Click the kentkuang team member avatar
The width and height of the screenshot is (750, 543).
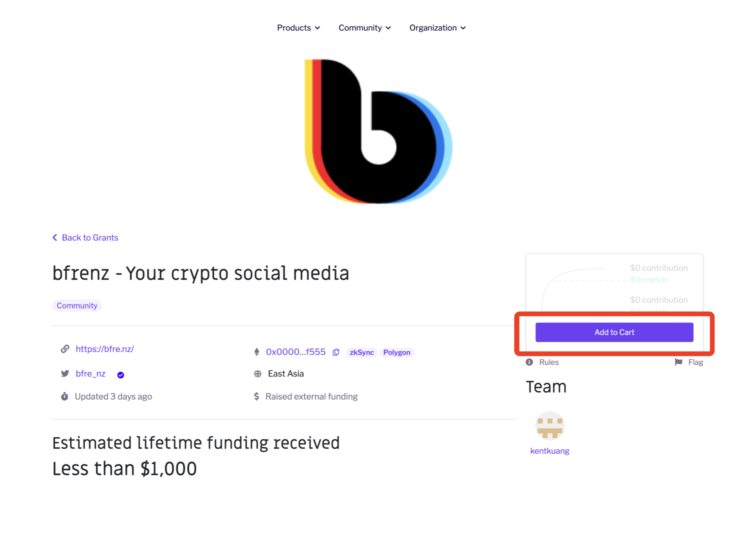[x=549, y=426]
